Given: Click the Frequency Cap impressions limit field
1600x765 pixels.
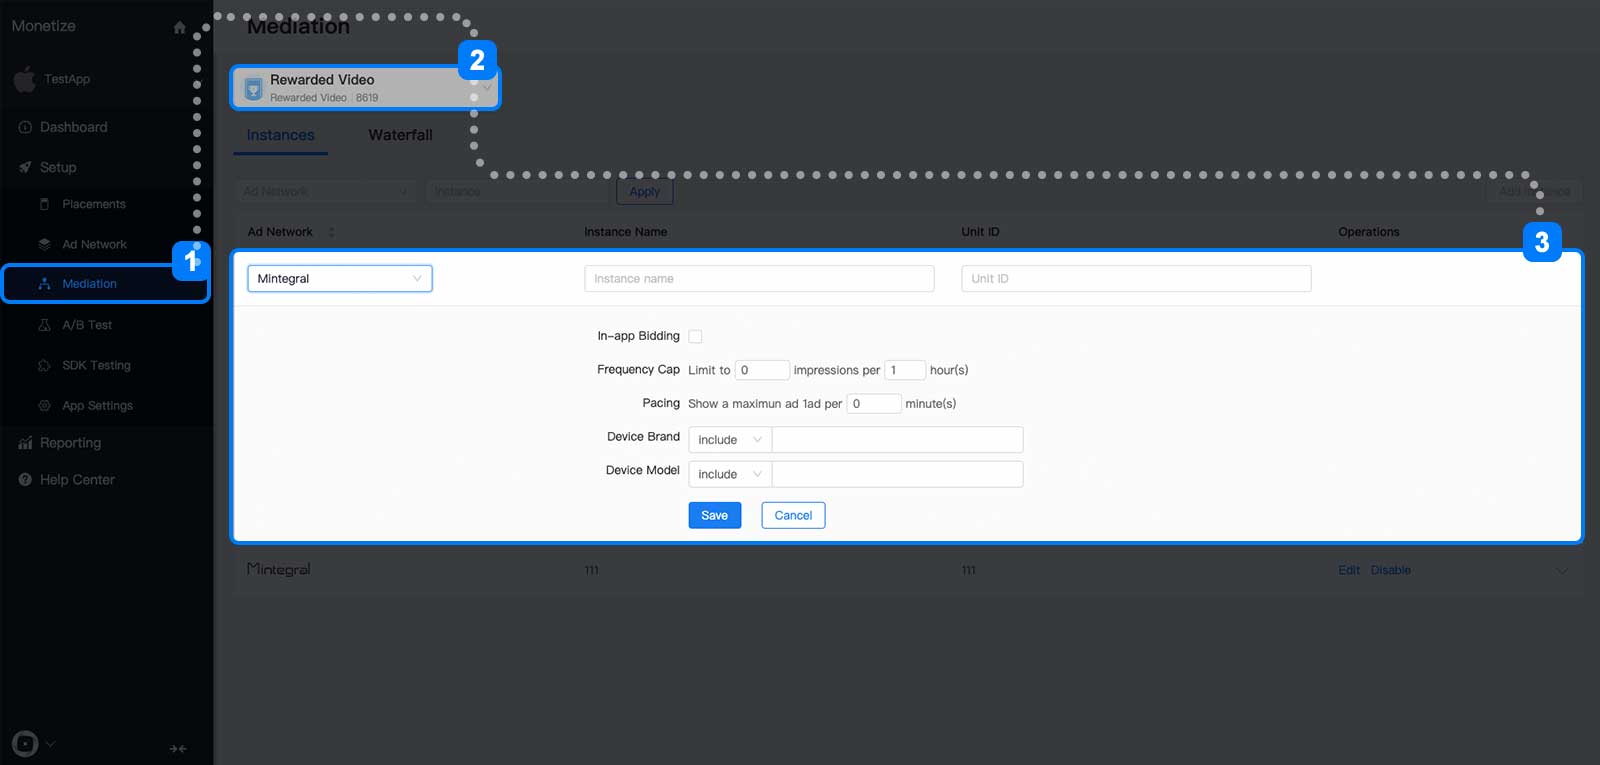Looking at the screenshot, I should pyautogui.click(x=762, y=370).
